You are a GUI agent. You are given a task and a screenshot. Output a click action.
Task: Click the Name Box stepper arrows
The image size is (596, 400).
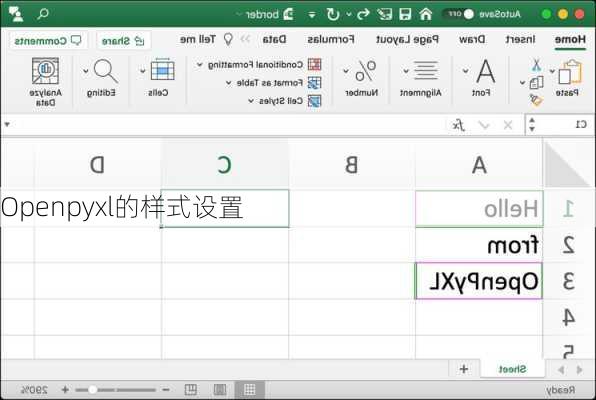tap(532, 124)
